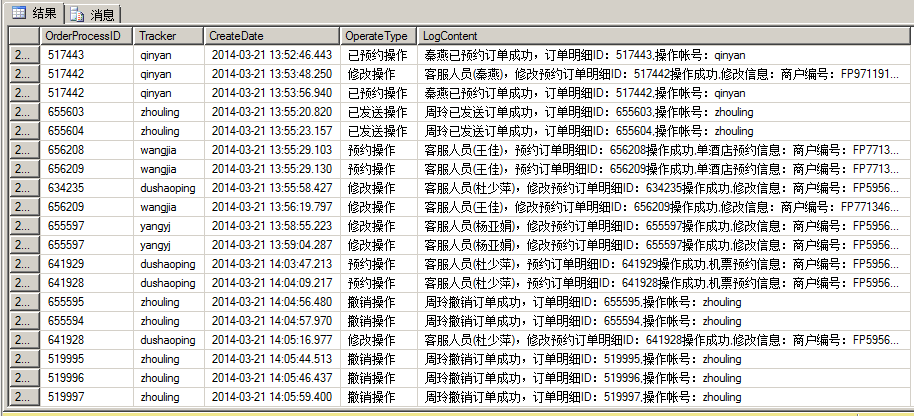Click date cell 2014-03-21 13:55:23.157
914x416 pixels.
(272, 131)
